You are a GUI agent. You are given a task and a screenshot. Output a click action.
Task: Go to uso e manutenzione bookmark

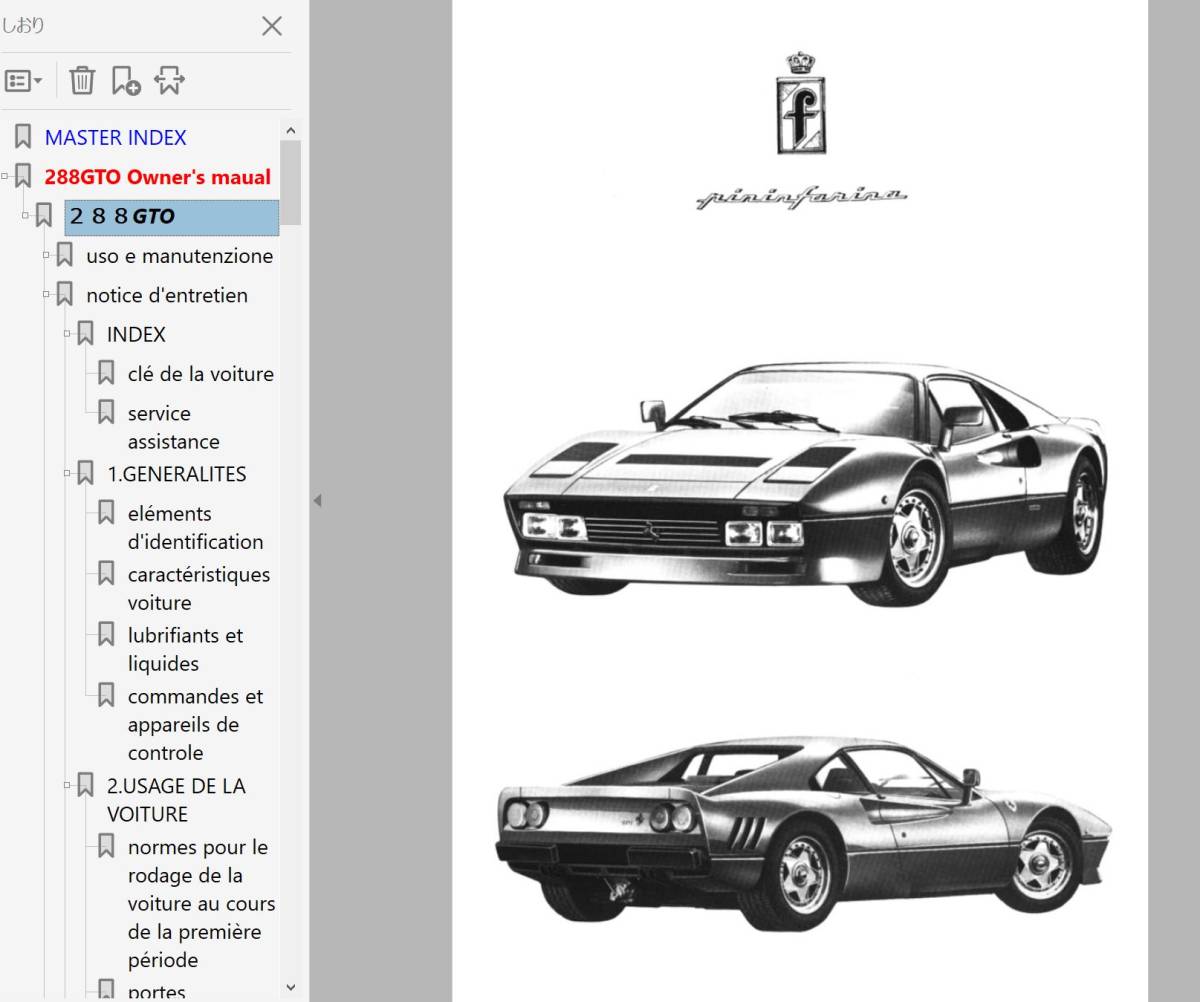point(180,255)
